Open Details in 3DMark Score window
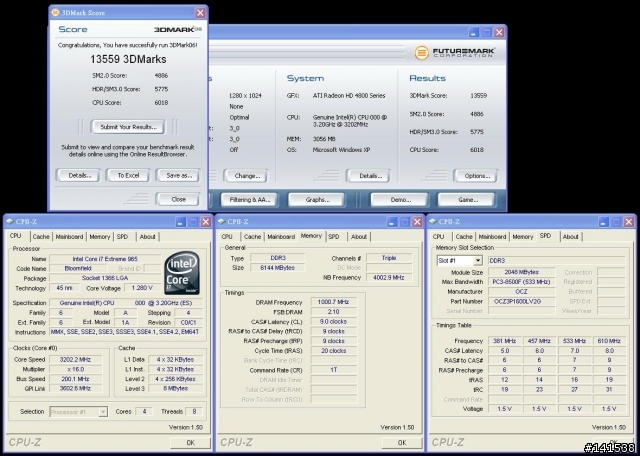The width and height of the screenshot is (640, 456). (x=77, y=176)
